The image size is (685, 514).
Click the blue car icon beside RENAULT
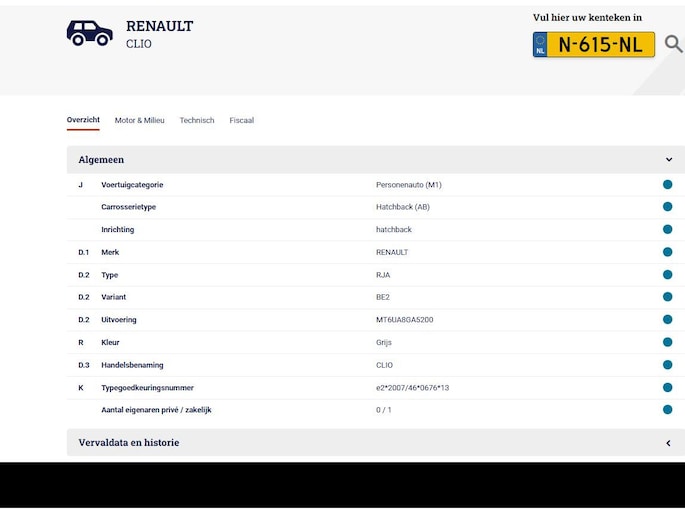coord(89,33)
